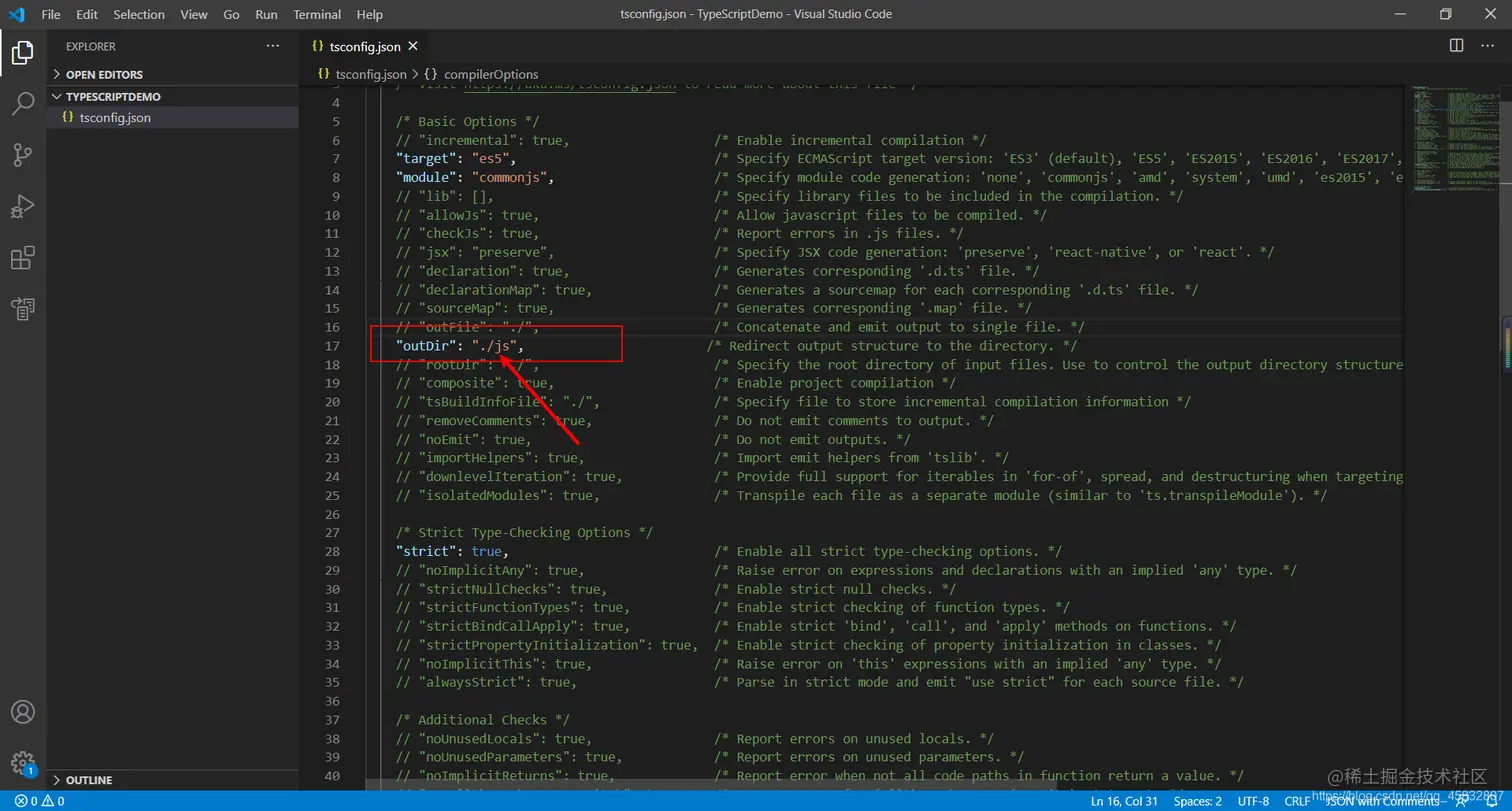This screenshot has width=1512, height=811.
Task: Click the commented "allowJs": true line
Action: pos(468,215)
